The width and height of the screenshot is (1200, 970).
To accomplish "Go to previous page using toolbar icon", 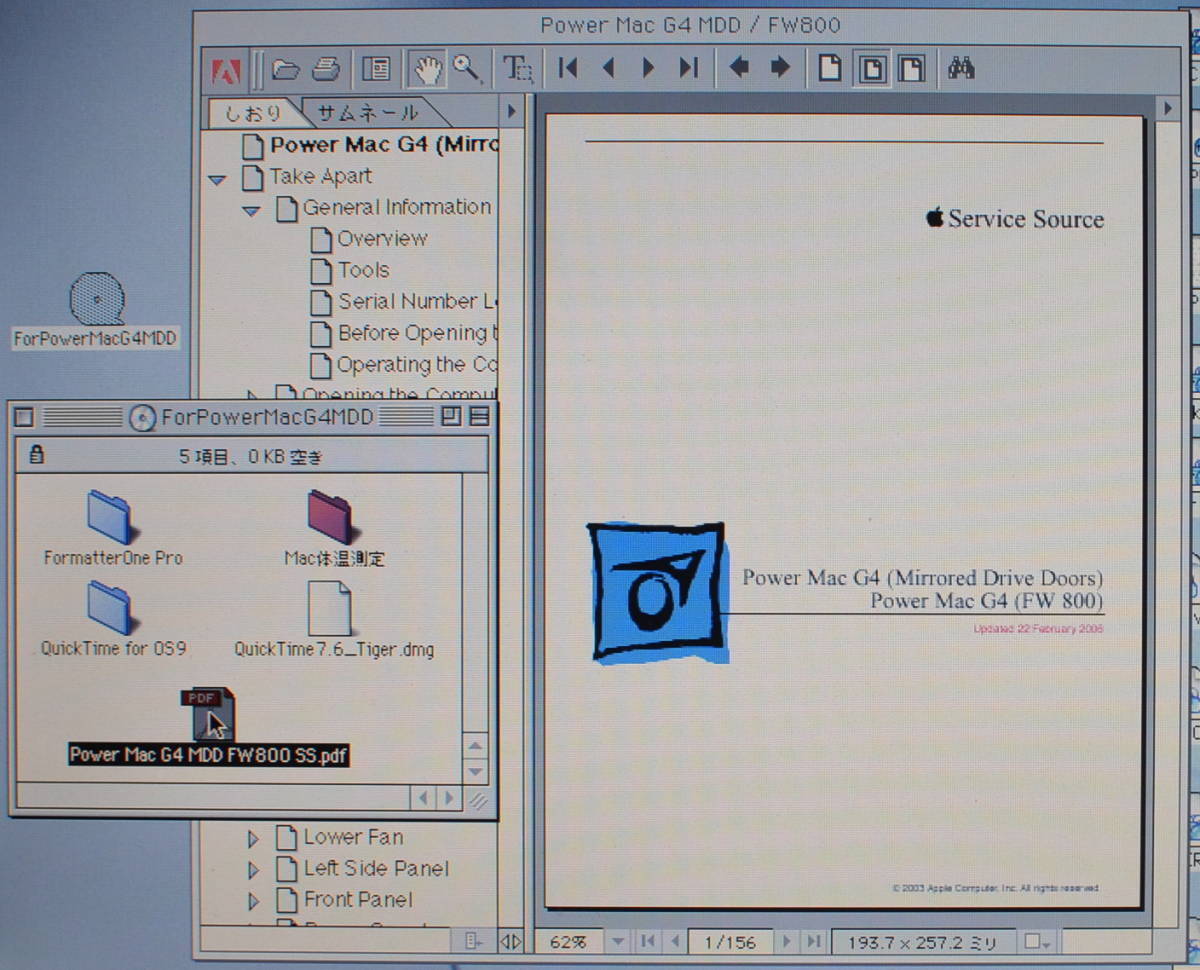I will point(608,69).
